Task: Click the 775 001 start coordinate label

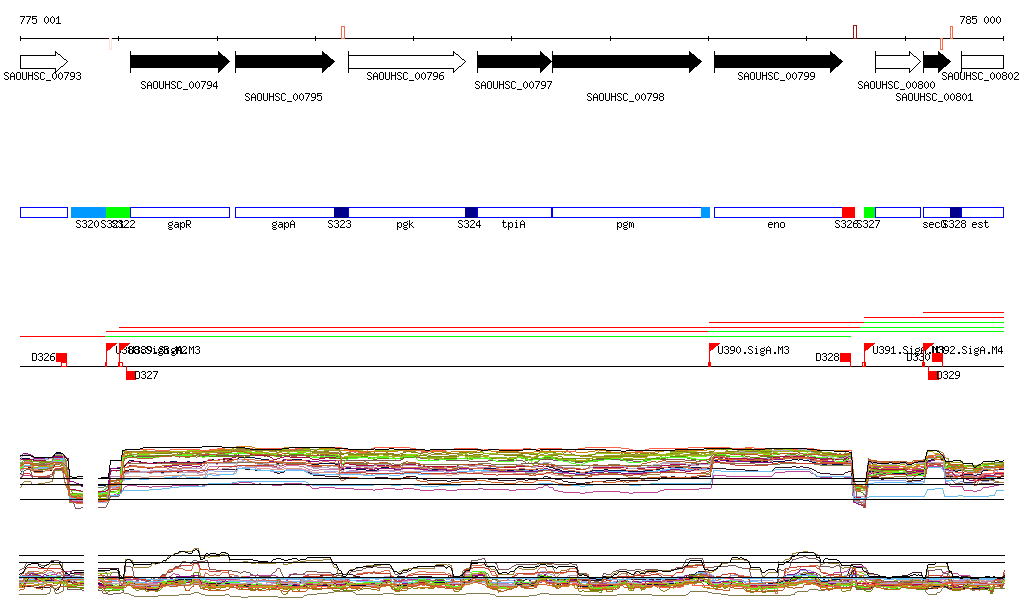Action: point(40,20)
